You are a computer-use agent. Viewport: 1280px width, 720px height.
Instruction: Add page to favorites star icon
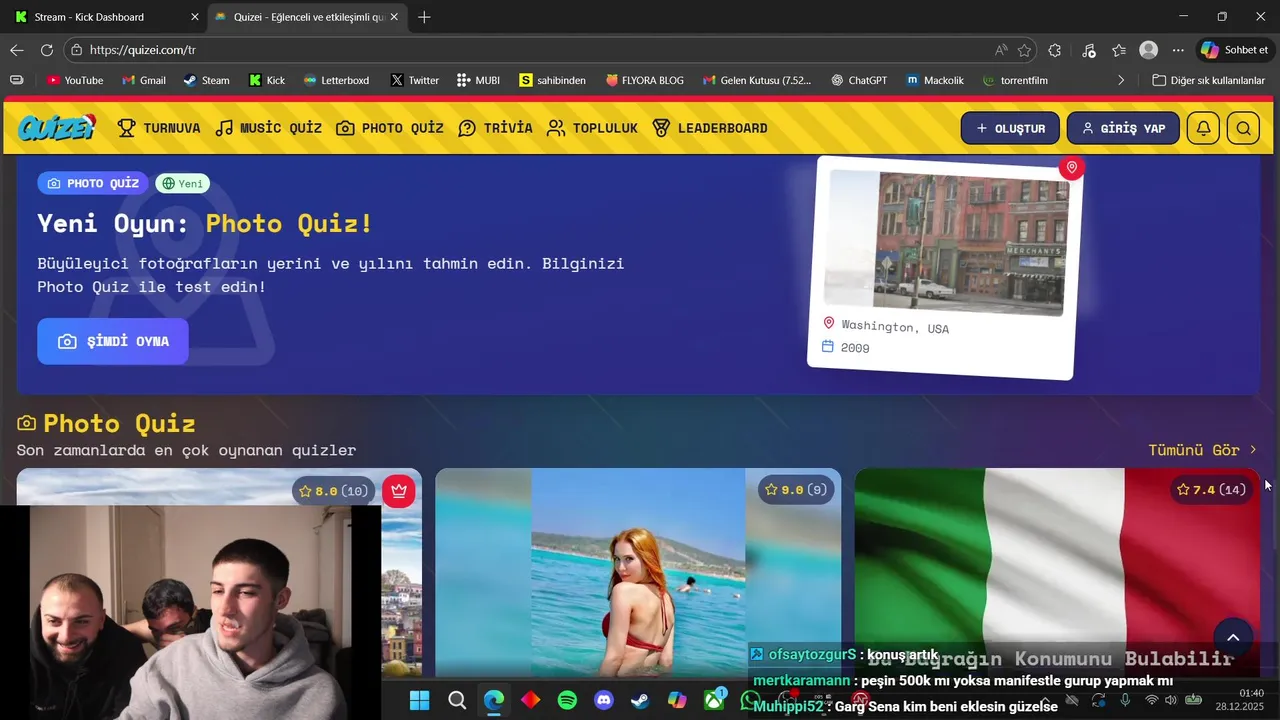click(1025, 50)
